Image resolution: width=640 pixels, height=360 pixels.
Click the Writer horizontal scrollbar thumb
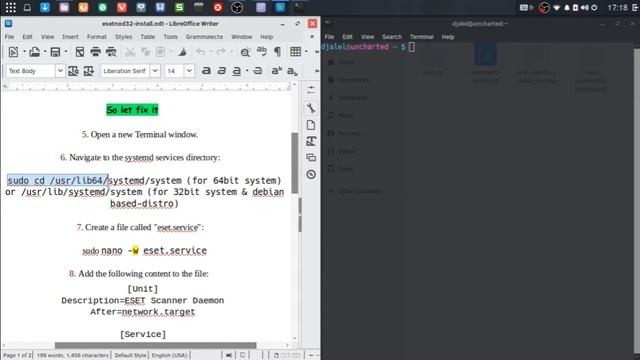[x=156, y=345]
